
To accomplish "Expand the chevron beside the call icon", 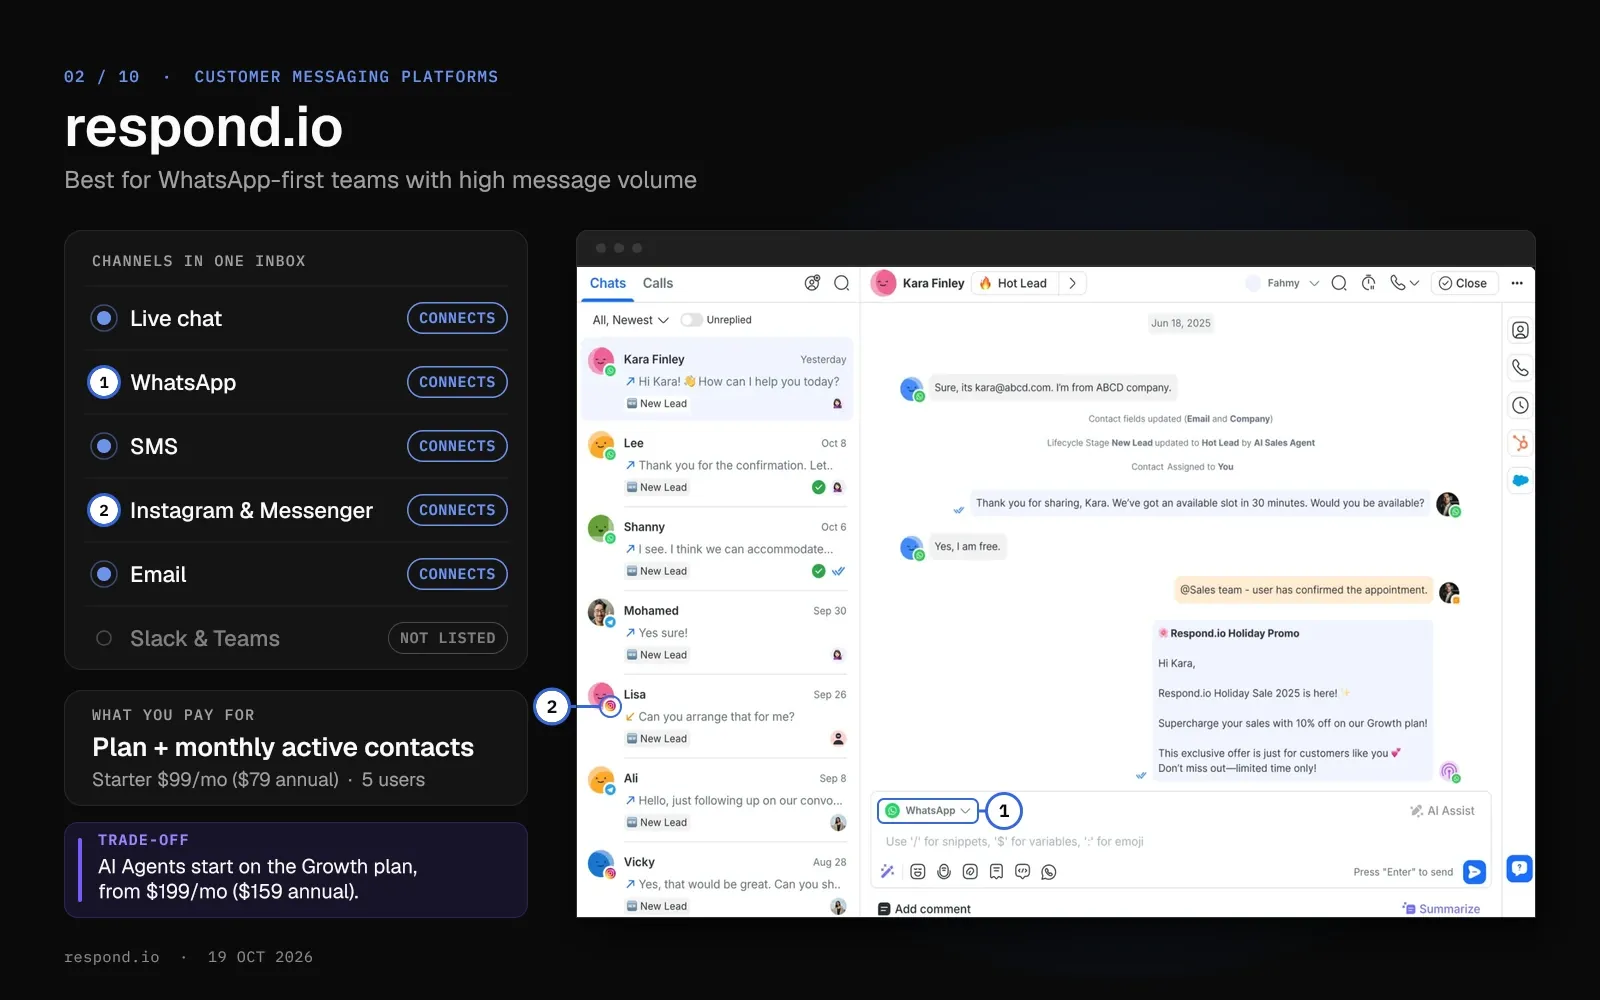I will coord(1414,284).
